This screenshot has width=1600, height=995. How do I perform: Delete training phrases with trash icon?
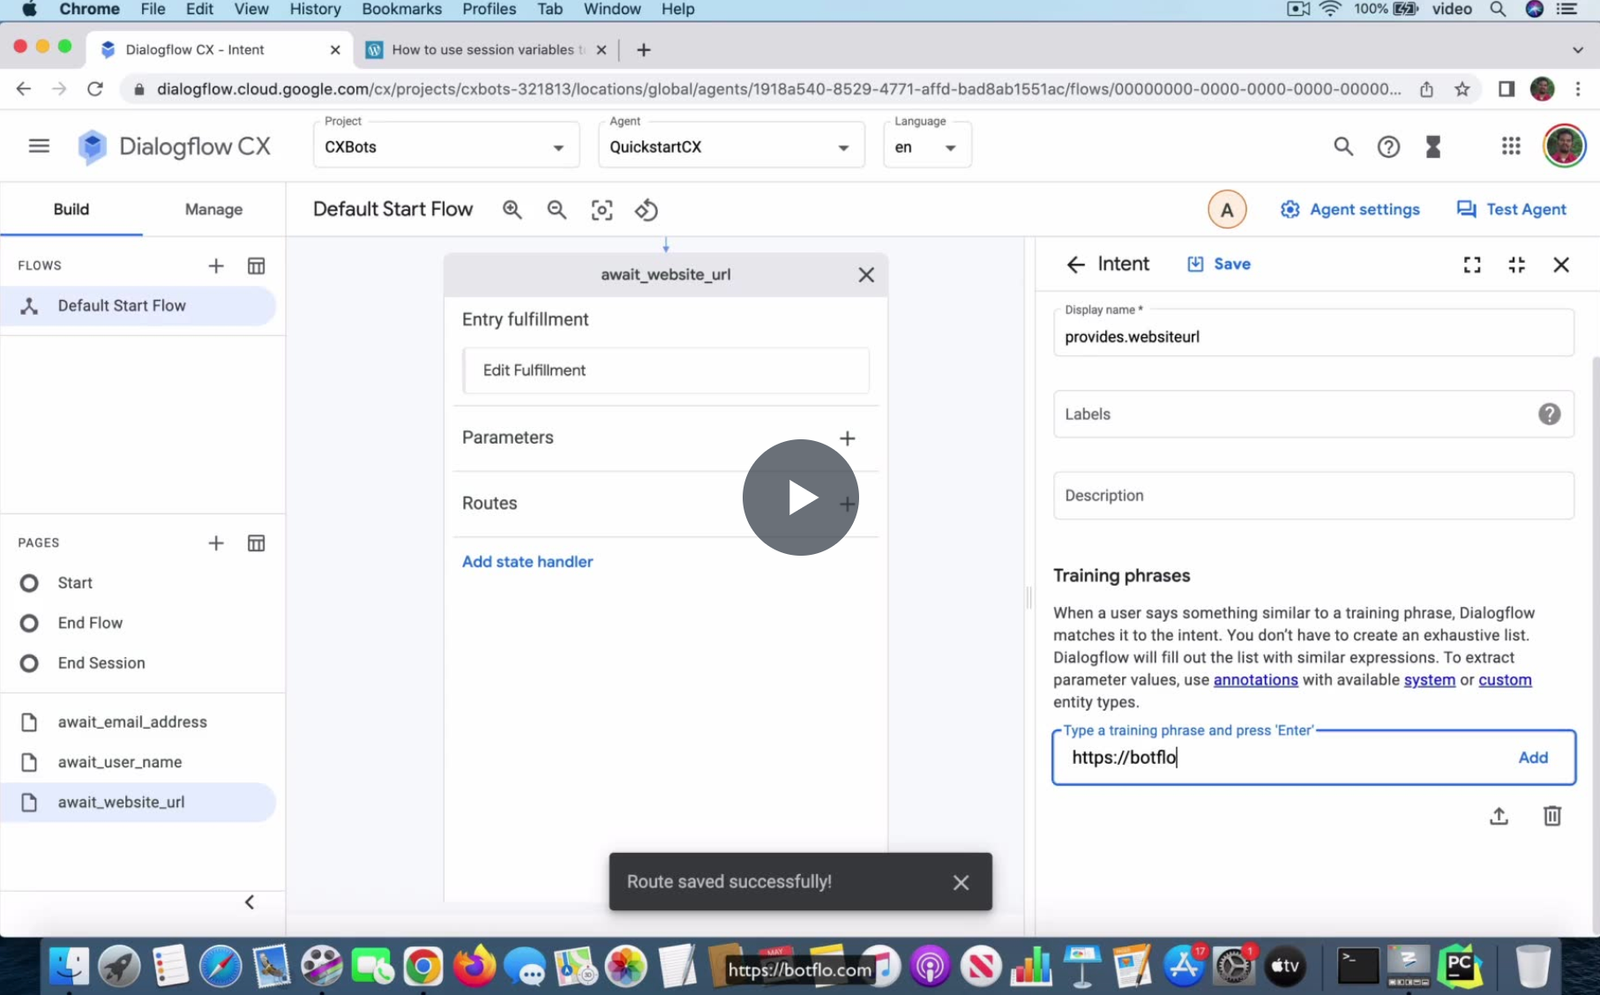pos(1552,816)
